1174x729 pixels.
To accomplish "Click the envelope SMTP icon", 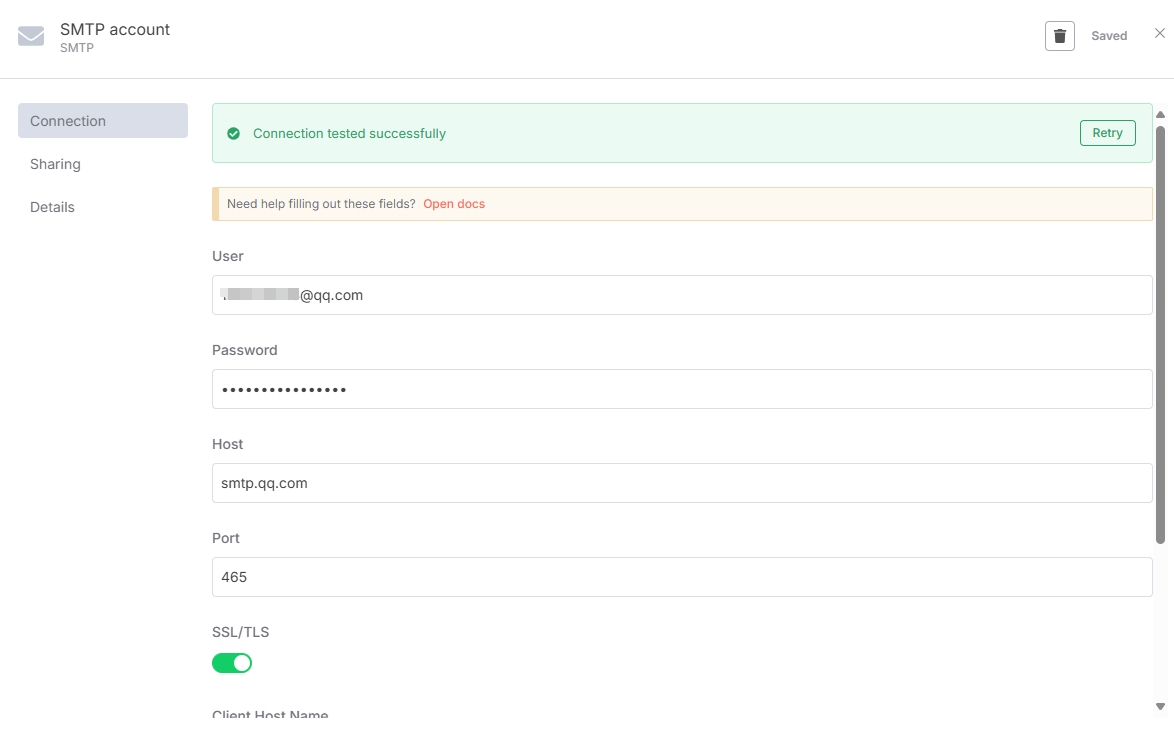I will coord(31,37).
